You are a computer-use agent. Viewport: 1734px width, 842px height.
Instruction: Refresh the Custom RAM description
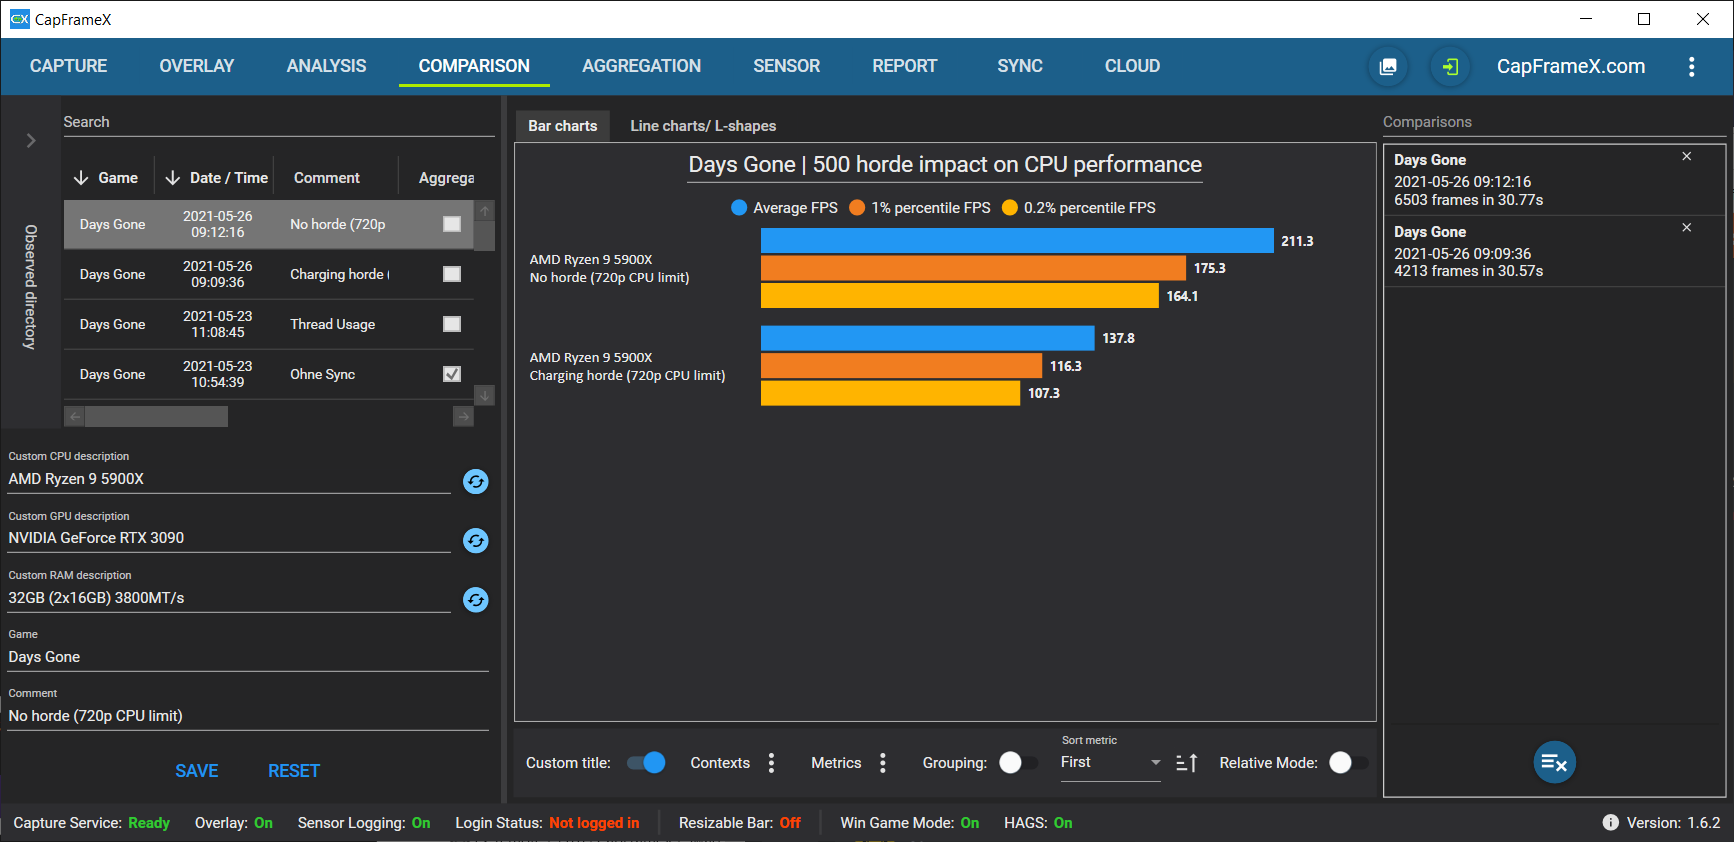point(476,600)
